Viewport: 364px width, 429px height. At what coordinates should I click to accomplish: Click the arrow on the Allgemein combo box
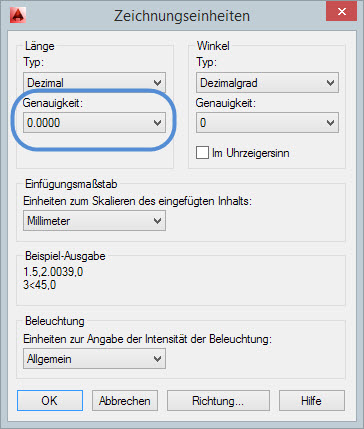coord(157,359)
